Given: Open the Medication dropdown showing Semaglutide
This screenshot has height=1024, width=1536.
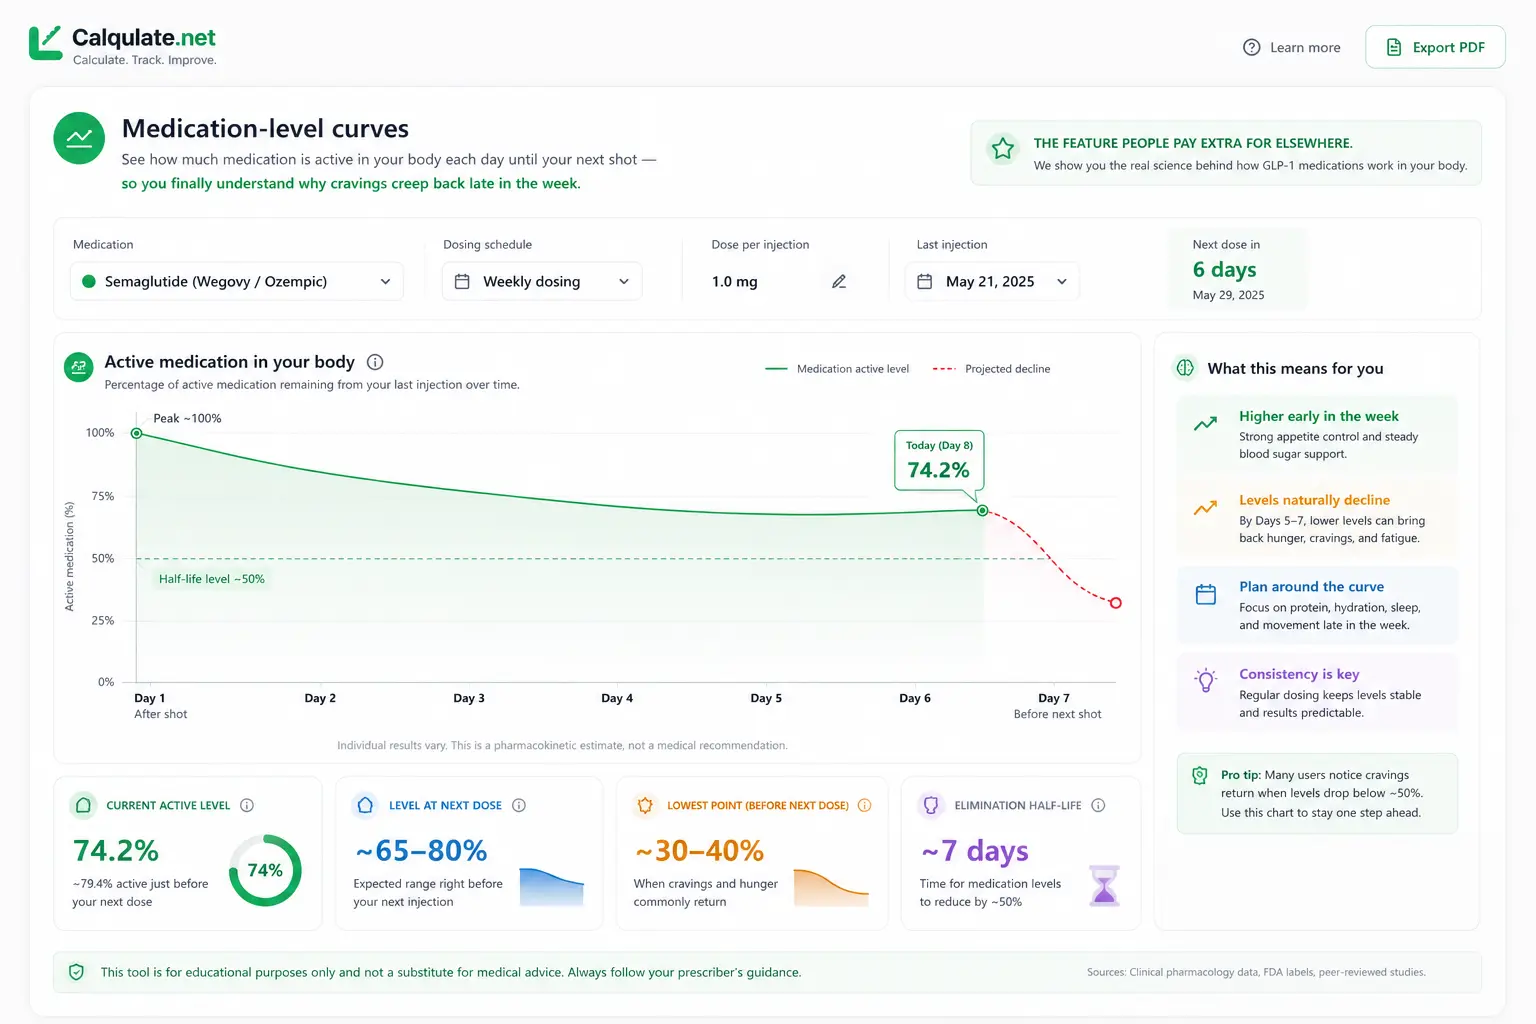Looking at the screenshot, I should coord(237,282).
